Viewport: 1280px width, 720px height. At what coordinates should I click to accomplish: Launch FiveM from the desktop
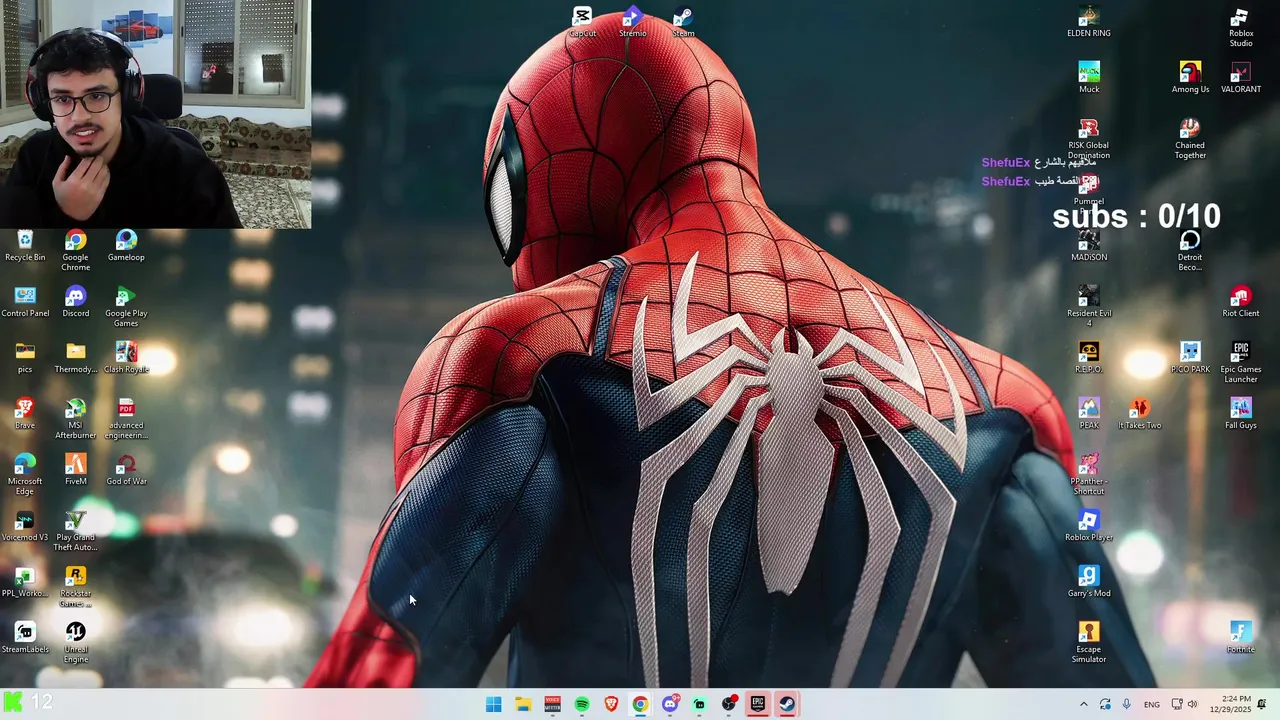pos(75,470)
